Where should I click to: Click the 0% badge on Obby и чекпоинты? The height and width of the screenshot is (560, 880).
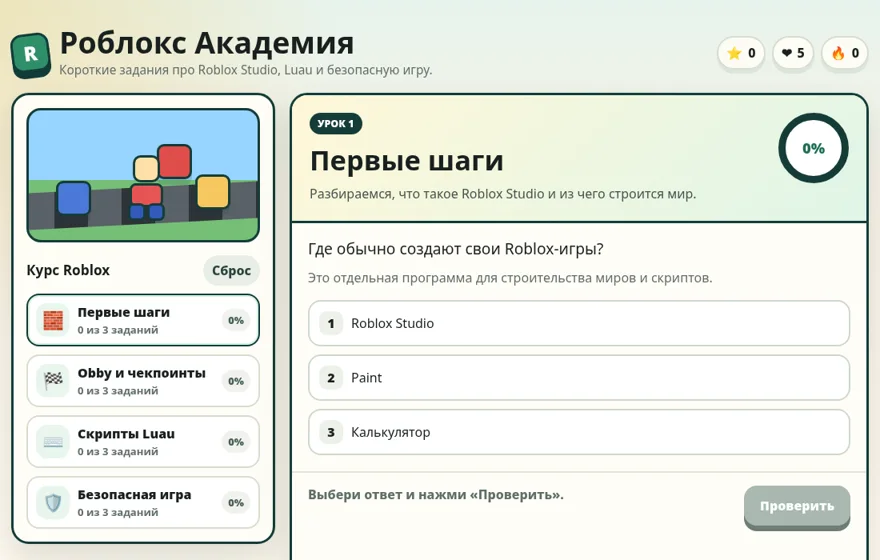(236, 381)
